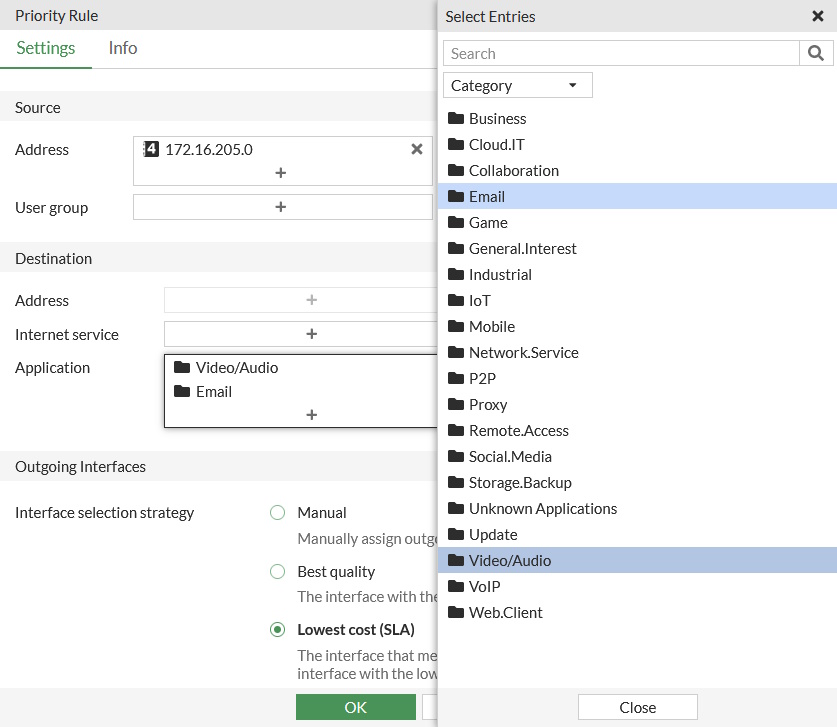Select the Lowest cost (SLA) option
Image resolution: width=837 pixels, height=727 pixels.
(275, 630)
